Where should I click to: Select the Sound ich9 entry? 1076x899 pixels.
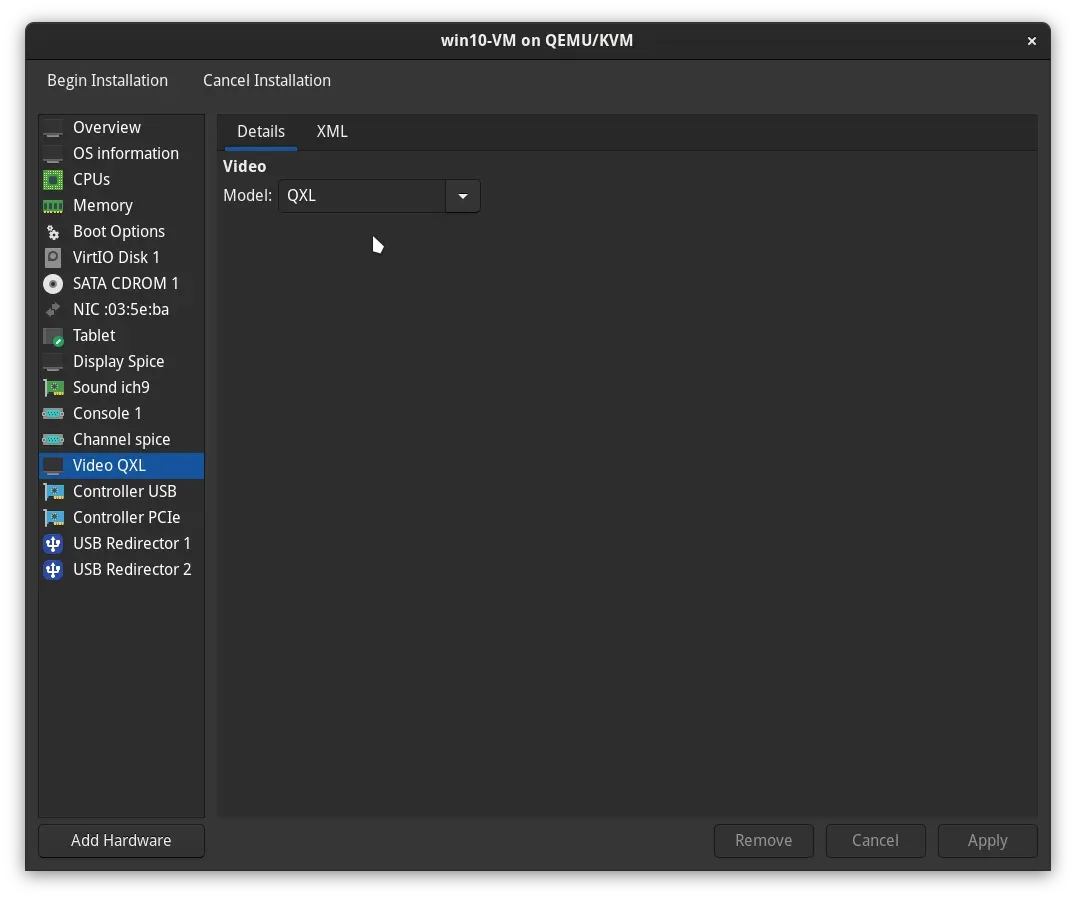coord(121,388)
